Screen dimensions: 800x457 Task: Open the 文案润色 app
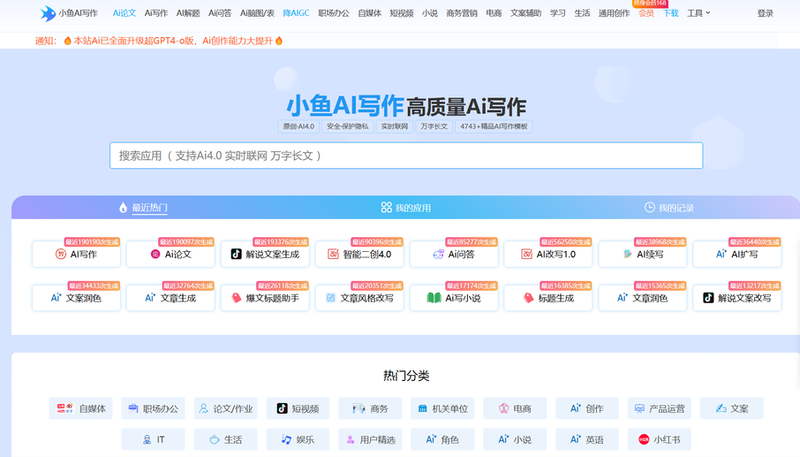tap(76, 298)
